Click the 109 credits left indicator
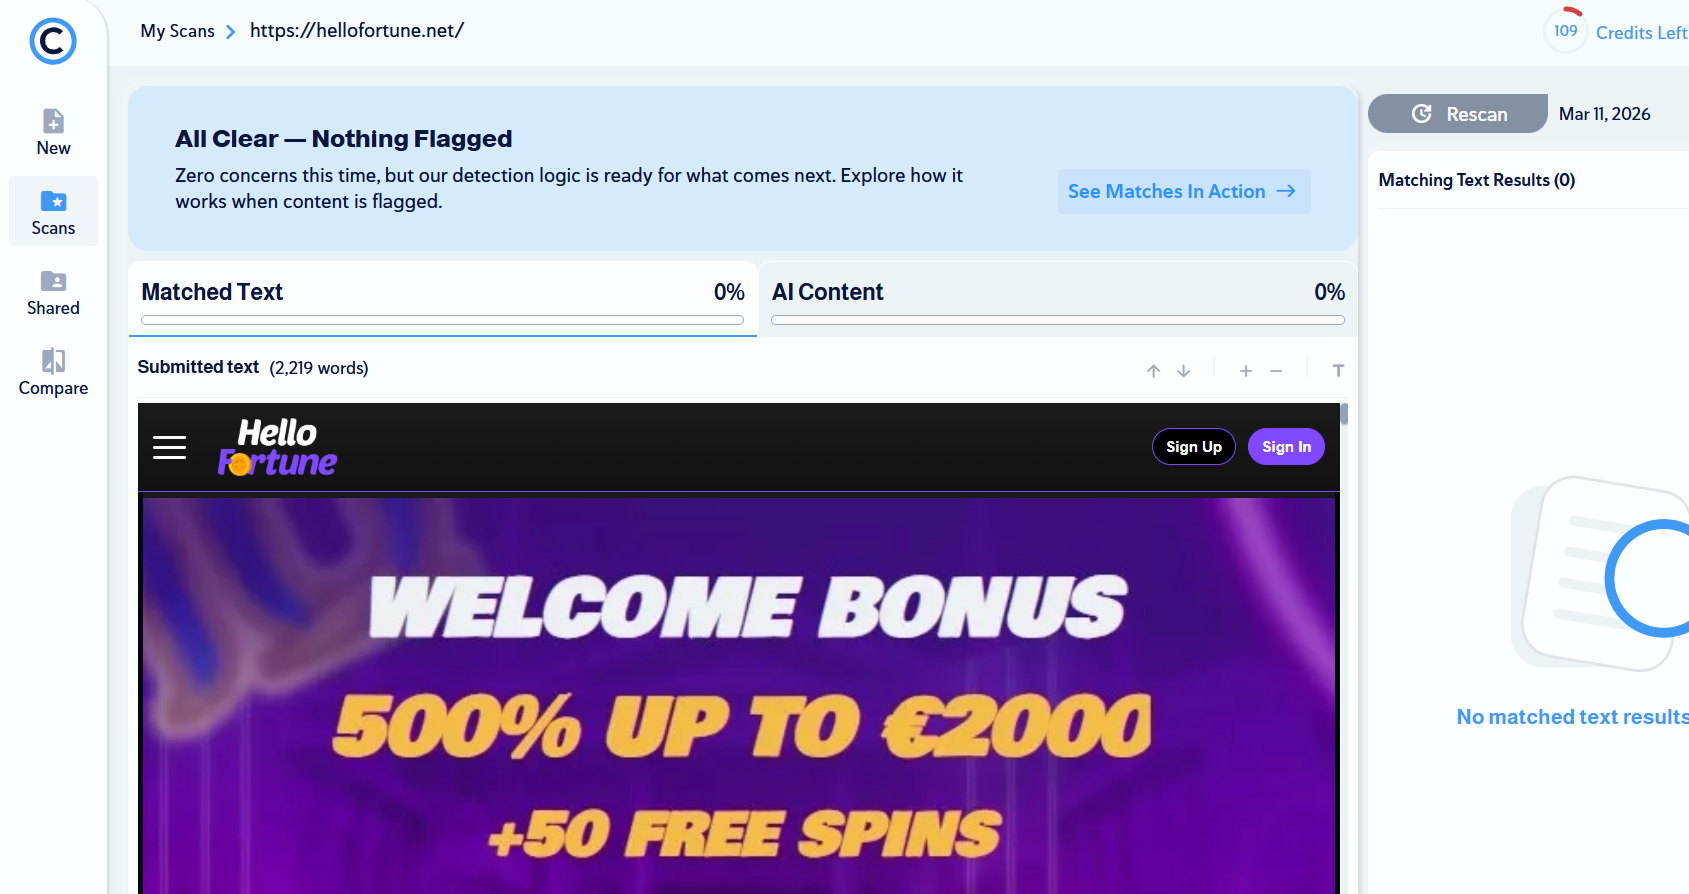 point(1616,32)
